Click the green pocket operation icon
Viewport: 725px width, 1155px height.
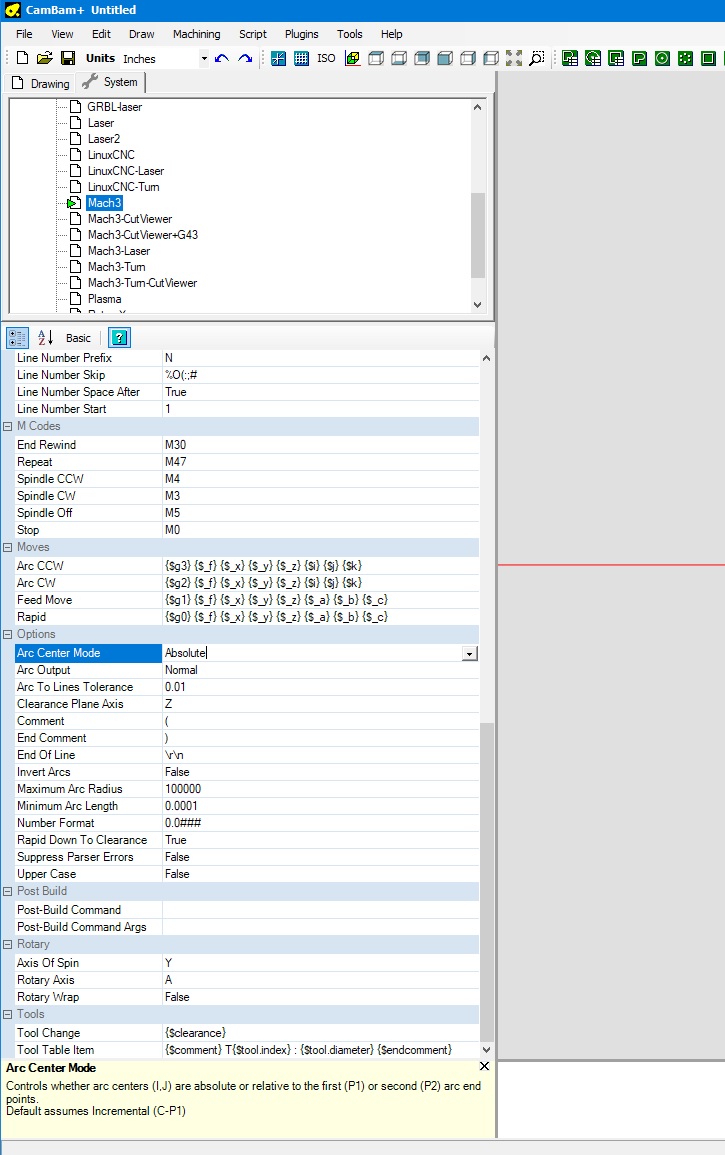click(639, 58)
